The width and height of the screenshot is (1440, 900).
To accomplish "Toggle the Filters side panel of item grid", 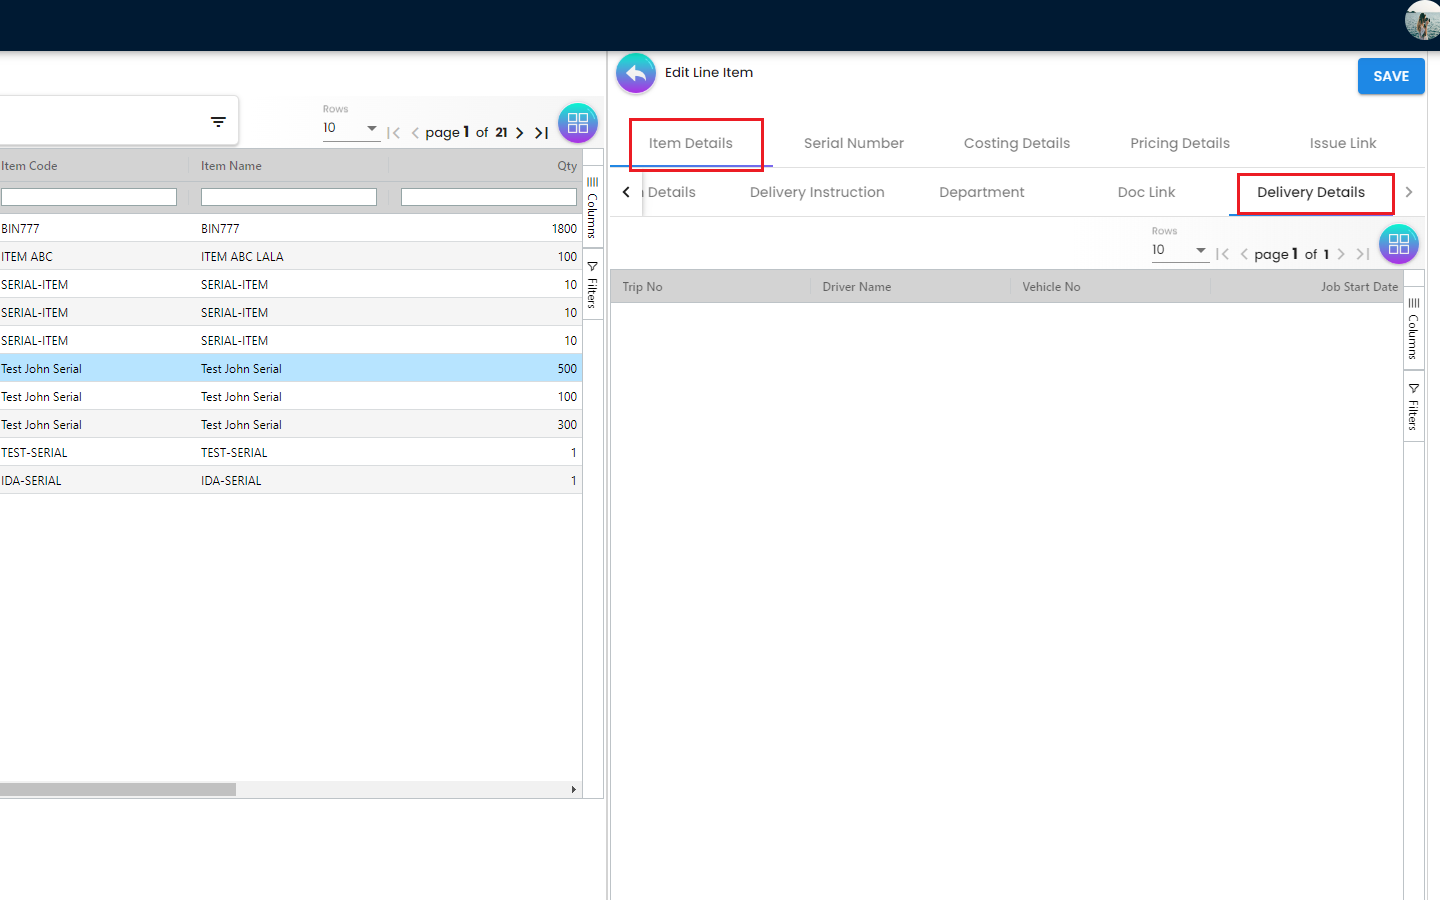I will click(x=593, y=284).
